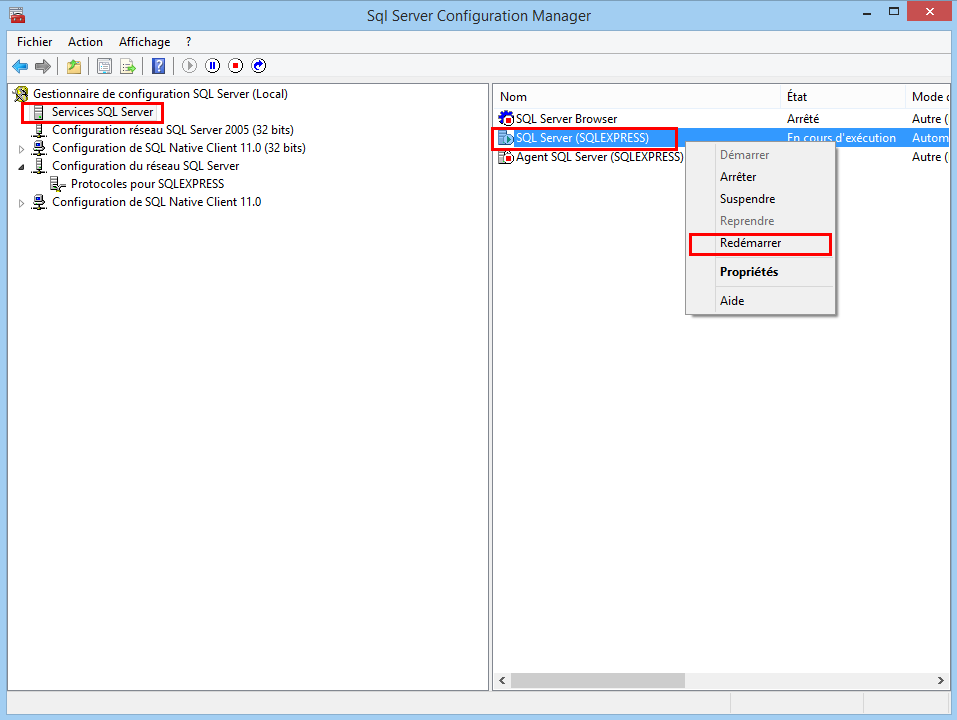Select Configuration réseau SQL Server 2005 (32 bits)
The height and width of the screenshot is (720, 957).
click(x=173, y=130)
